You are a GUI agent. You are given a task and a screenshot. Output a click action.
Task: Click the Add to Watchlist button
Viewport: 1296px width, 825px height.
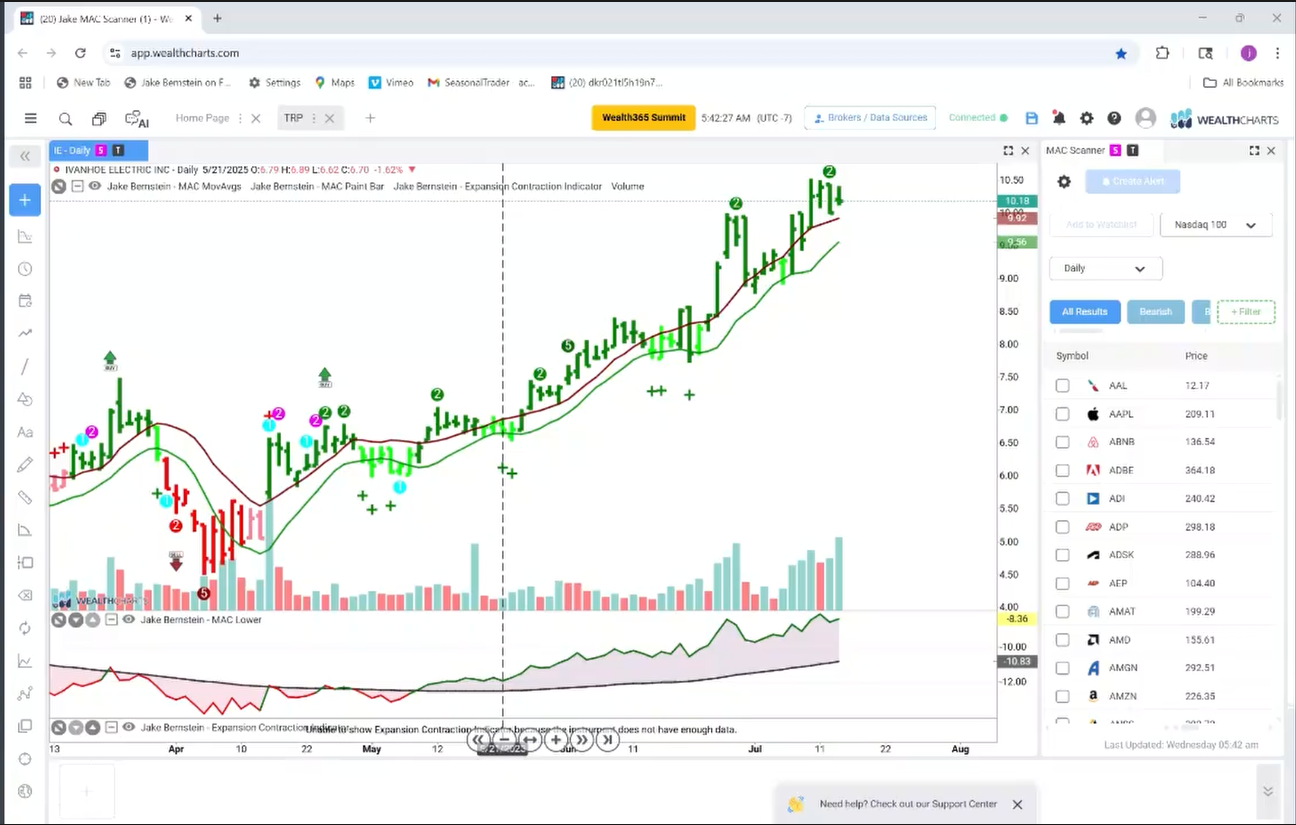1101,225
